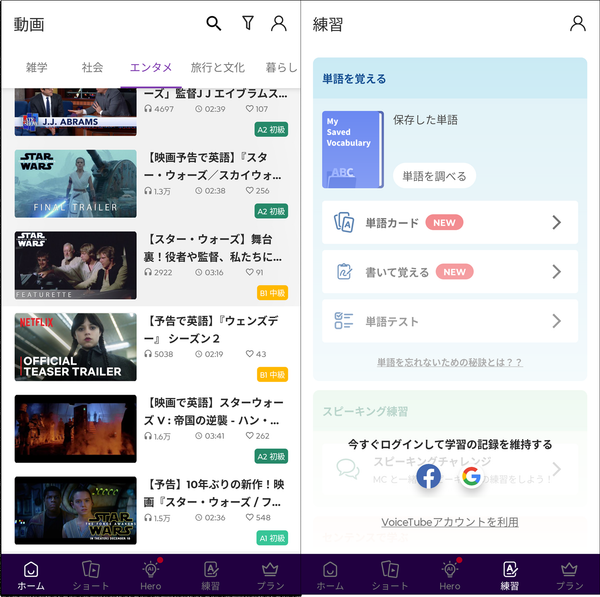Open link 単語を忘れないための秘訣とは？？
The height and width of the screenshot is (597, 600).
click(450, 362)
